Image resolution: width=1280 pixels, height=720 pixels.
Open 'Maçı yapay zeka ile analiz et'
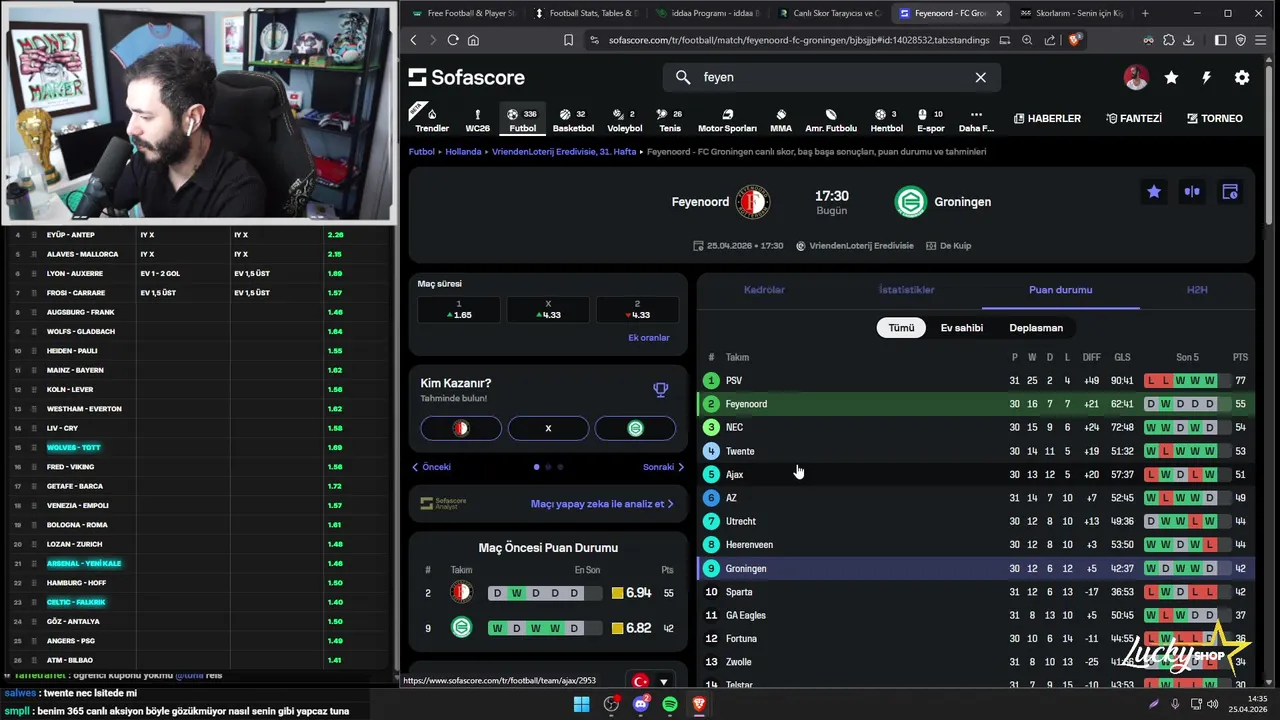pos(602,504)
